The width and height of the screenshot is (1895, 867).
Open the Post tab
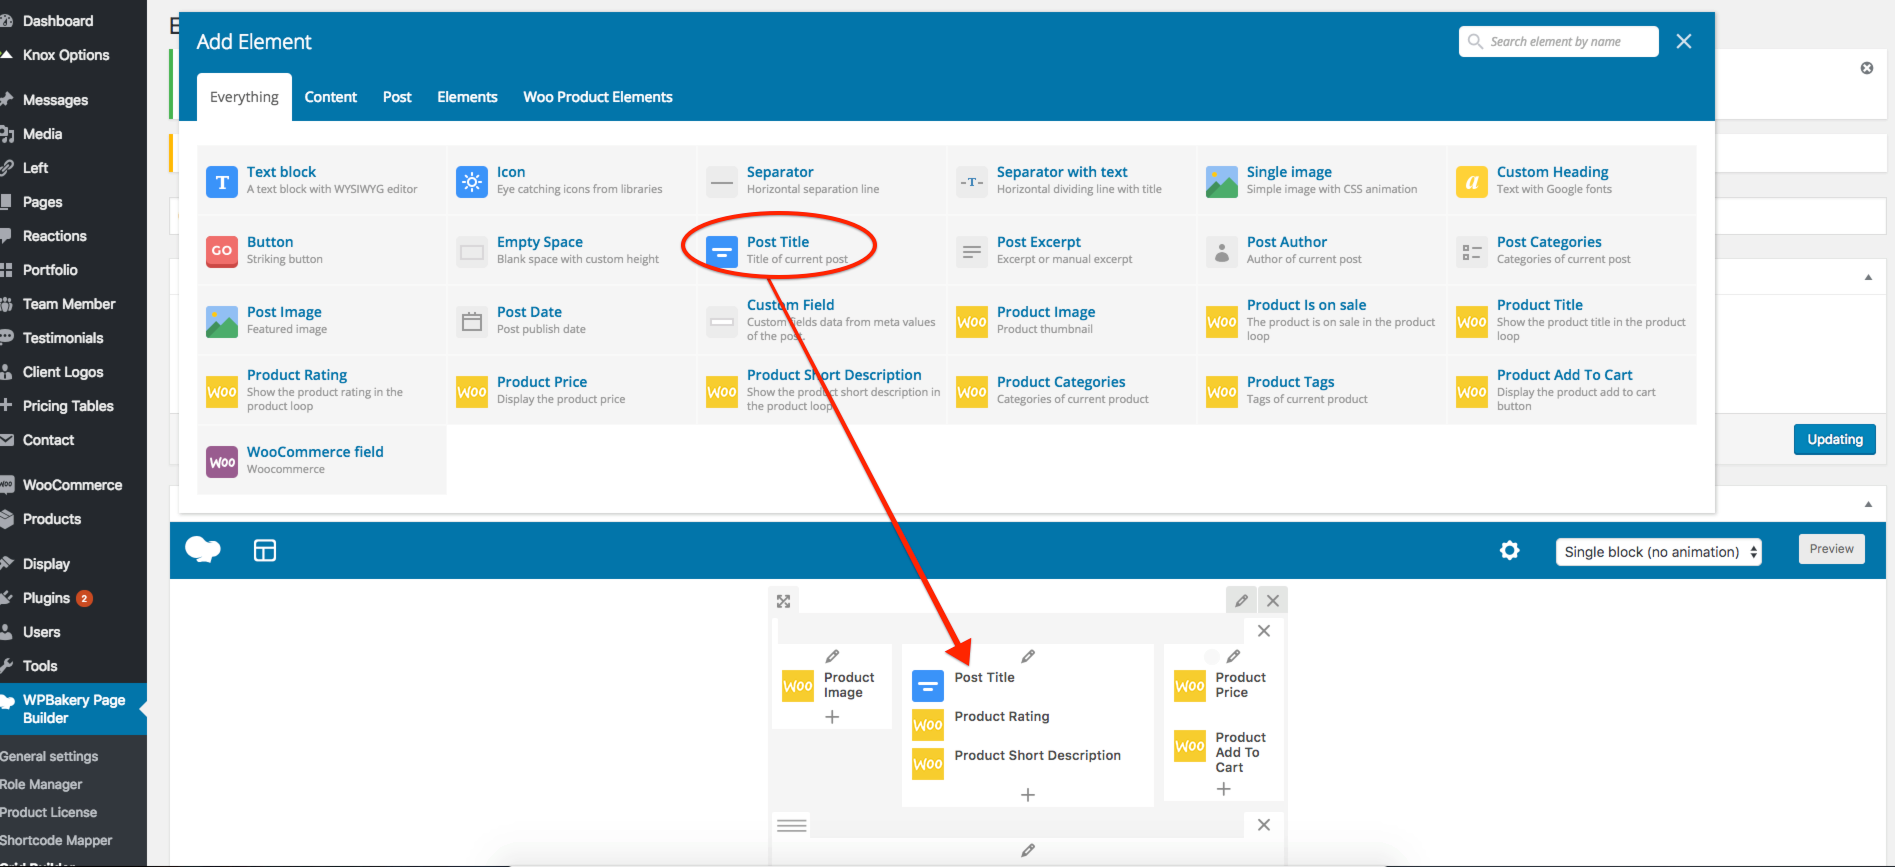click(397, 97)
